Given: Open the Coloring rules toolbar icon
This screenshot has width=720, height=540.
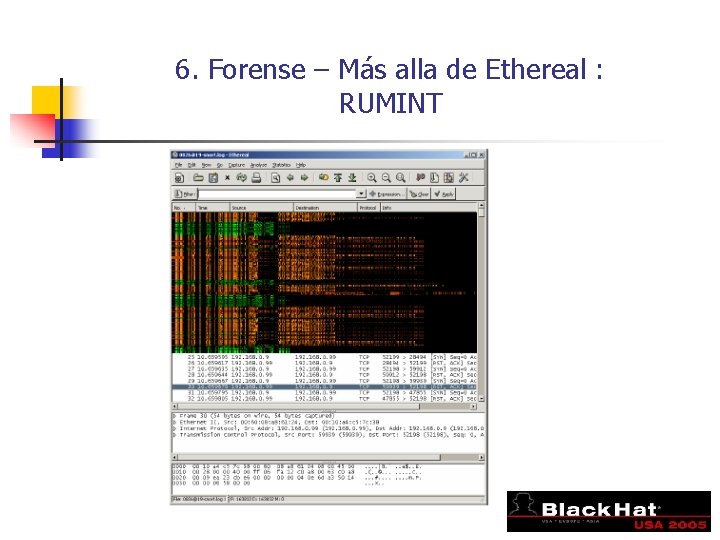Looking at the screenshot, I should point(449,178).
